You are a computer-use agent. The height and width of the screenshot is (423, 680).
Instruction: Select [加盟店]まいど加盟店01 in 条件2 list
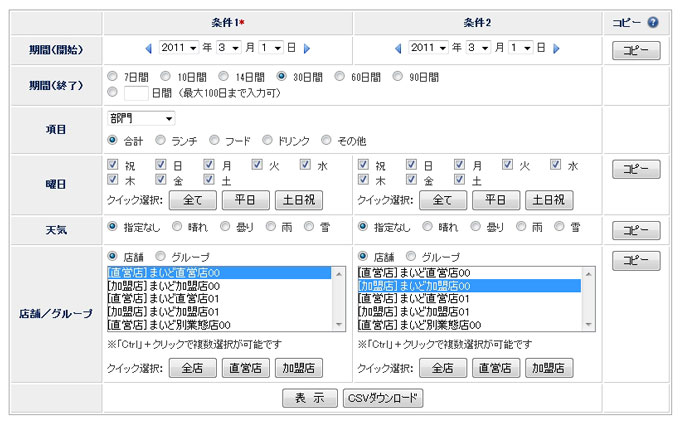[x=469, y=312]
